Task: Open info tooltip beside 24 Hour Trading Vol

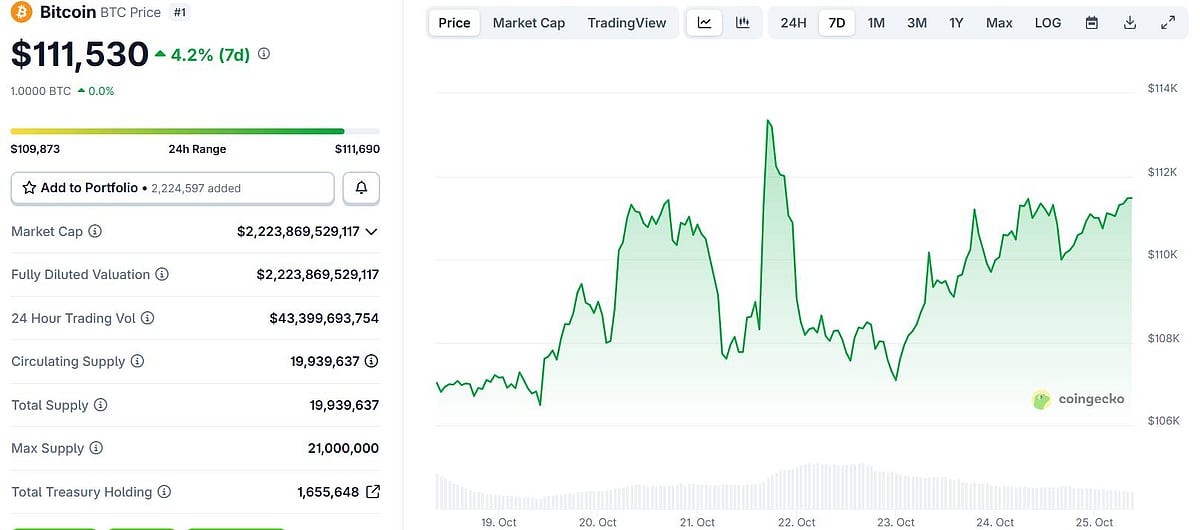Action: (x=147, y=318)
